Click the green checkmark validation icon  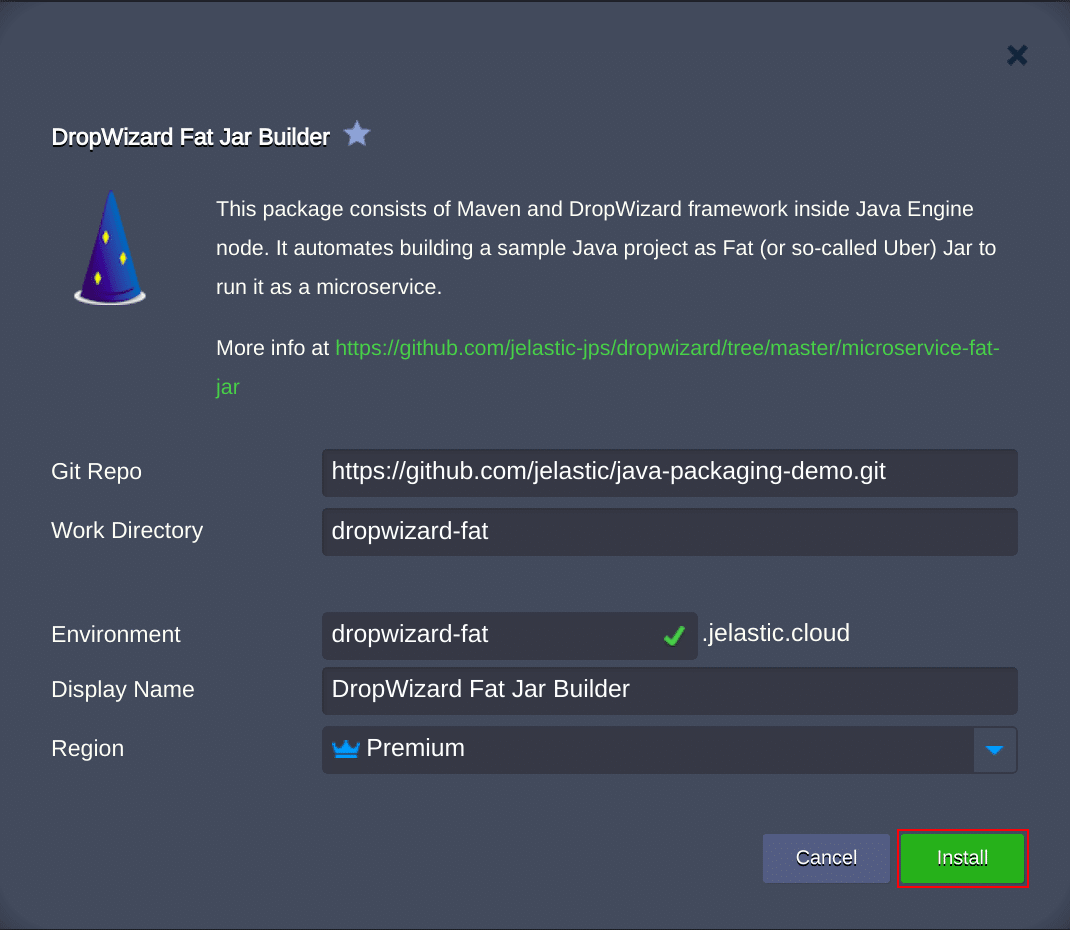[x=674, y=636]
